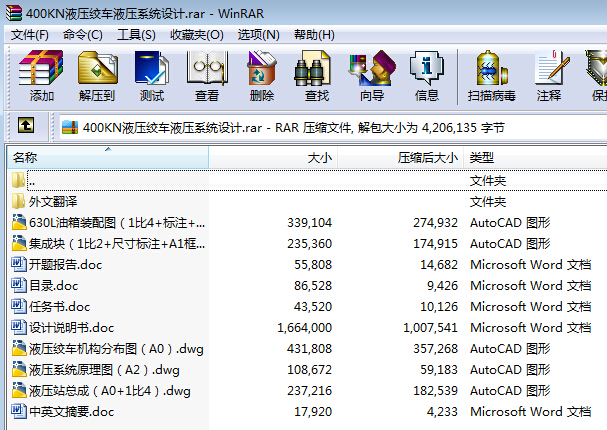This screenshot has width=607, height=430.
Task: Launch the Wizard (向导) tool
Action: pos(372,68)
